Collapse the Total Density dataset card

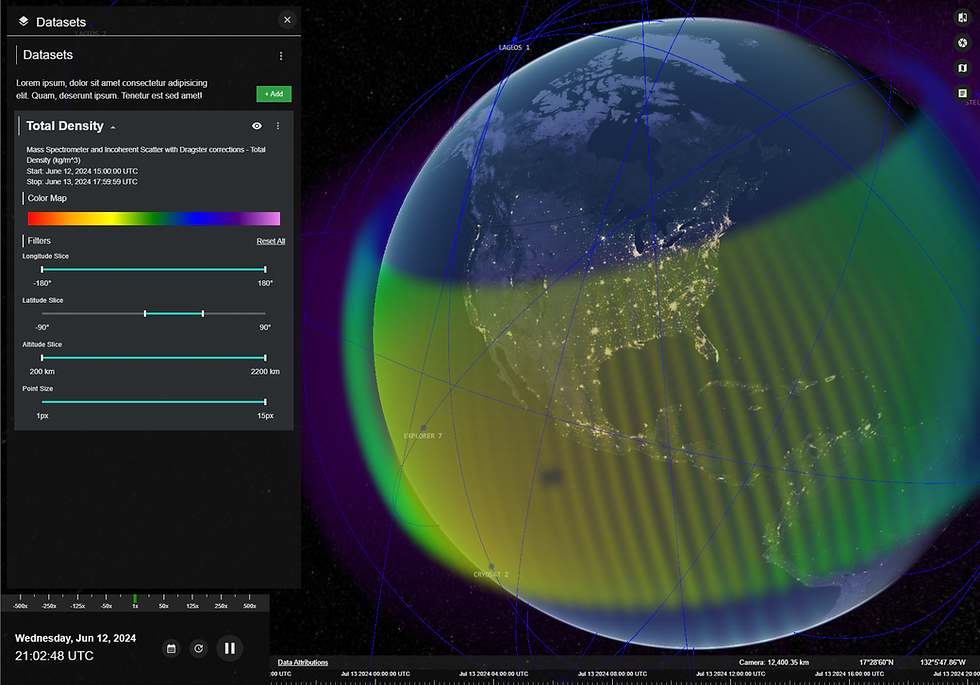(x=113, y=127)
